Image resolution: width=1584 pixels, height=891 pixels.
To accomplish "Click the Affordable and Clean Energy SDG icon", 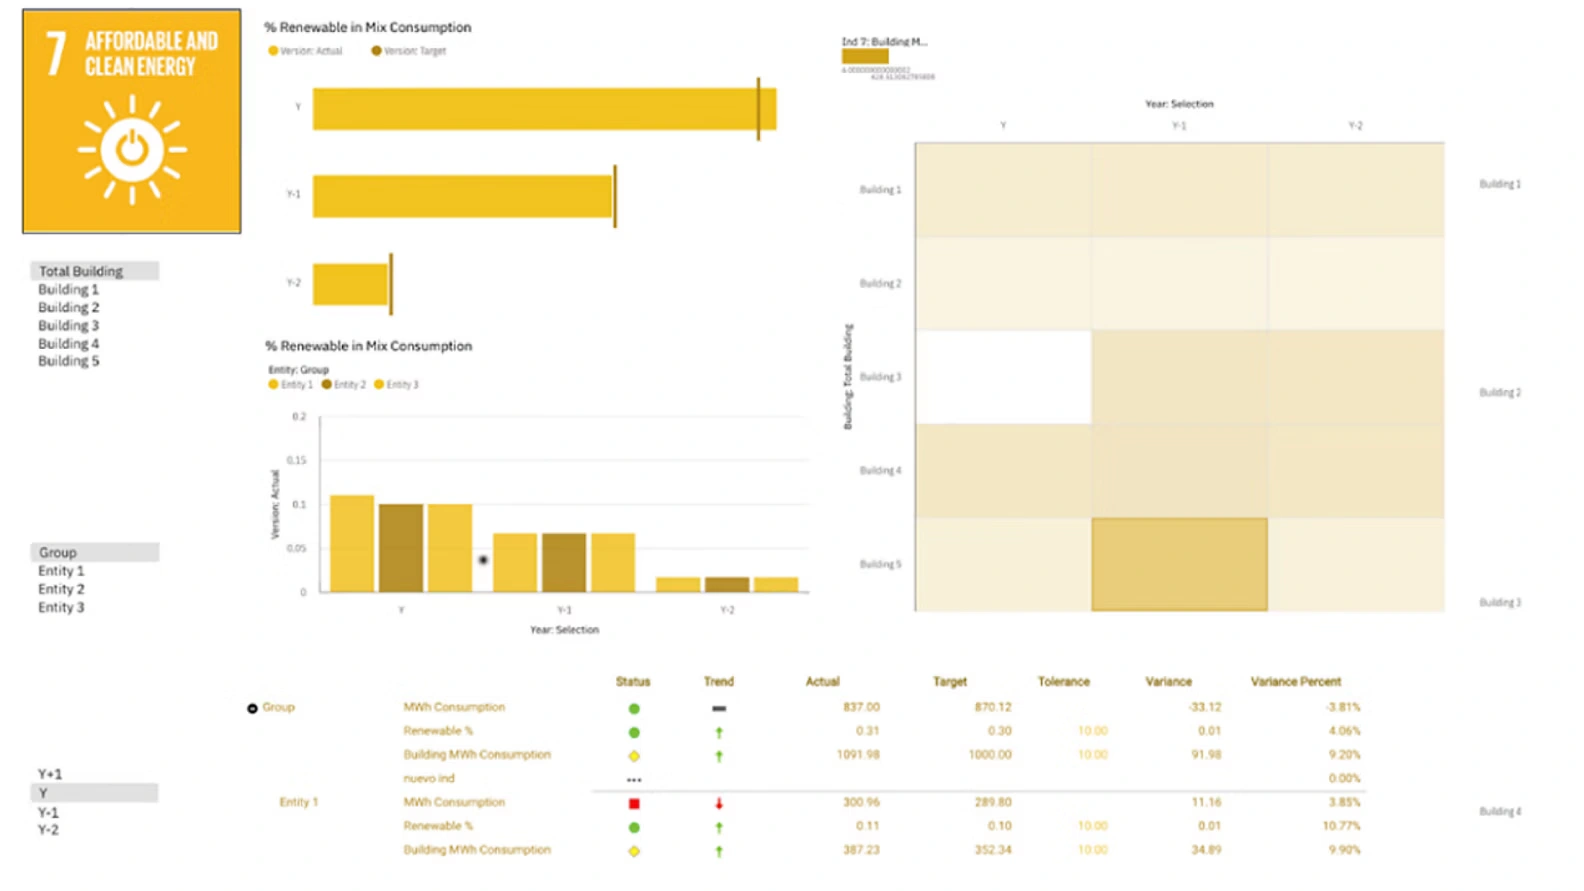I will coord(132,121).
